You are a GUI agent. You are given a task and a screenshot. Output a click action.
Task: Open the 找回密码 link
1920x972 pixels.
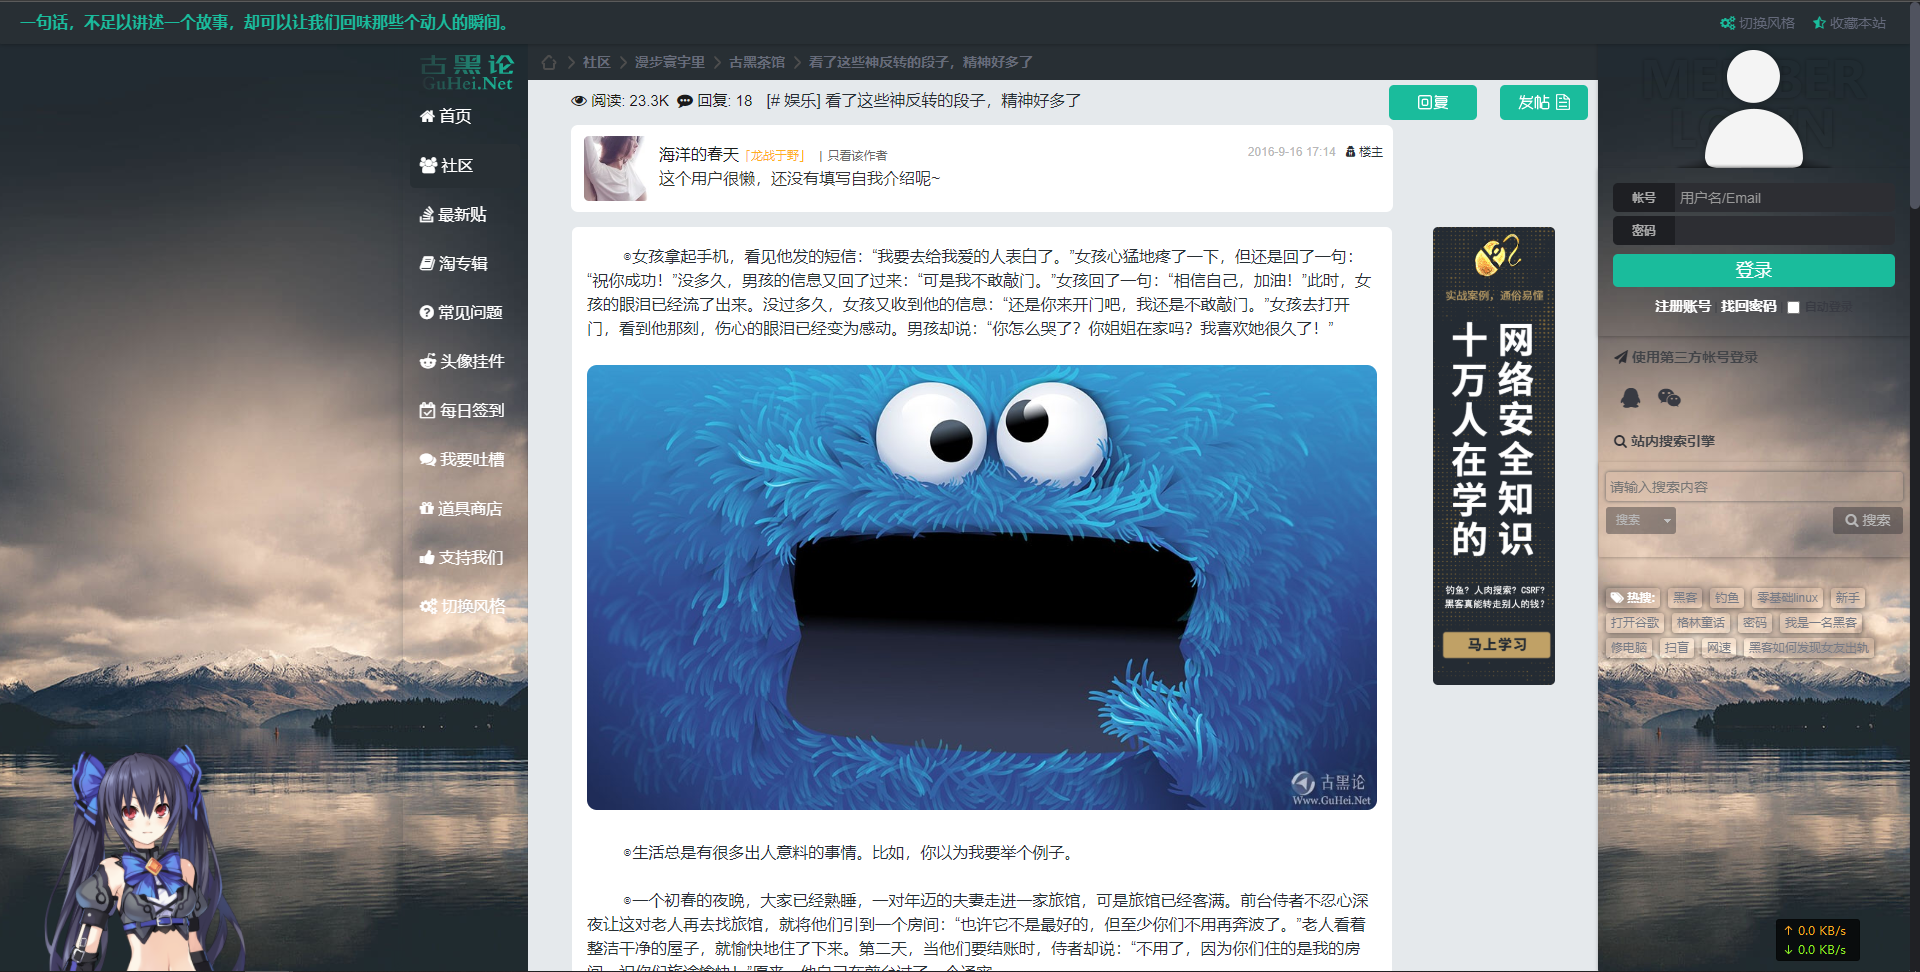click(1748, 306)
